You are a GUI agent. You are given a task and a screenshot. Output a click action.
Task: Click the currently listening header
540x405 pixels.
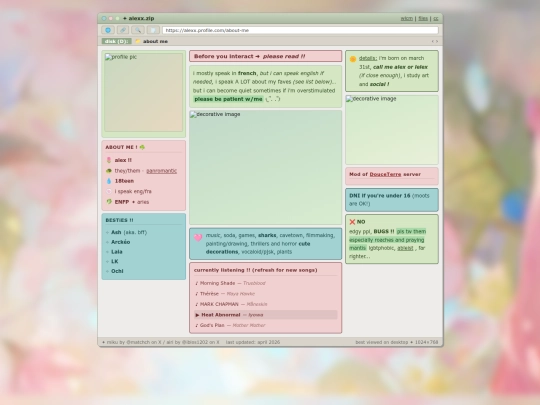click(x=256, y=270)
